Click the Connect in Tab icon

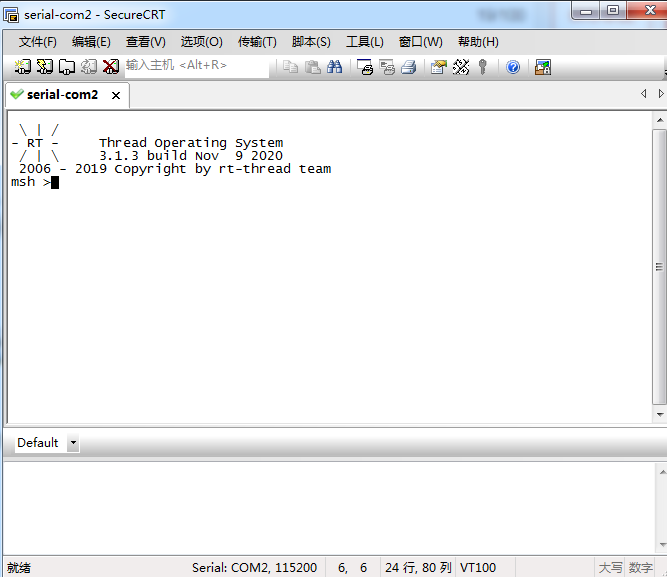click(x=67, y=66)
